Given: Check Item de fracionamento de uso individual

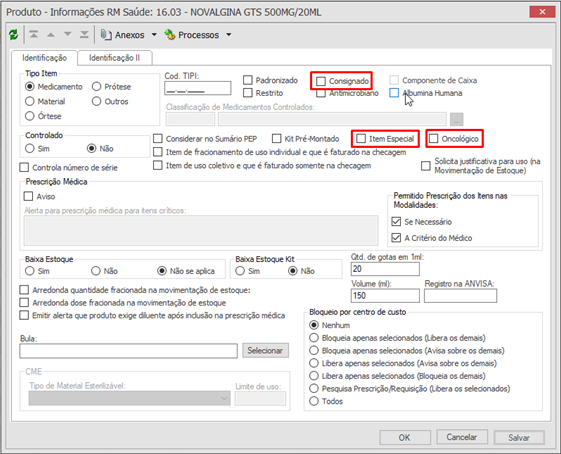Looking at the screenshot, I should point(158,152).
